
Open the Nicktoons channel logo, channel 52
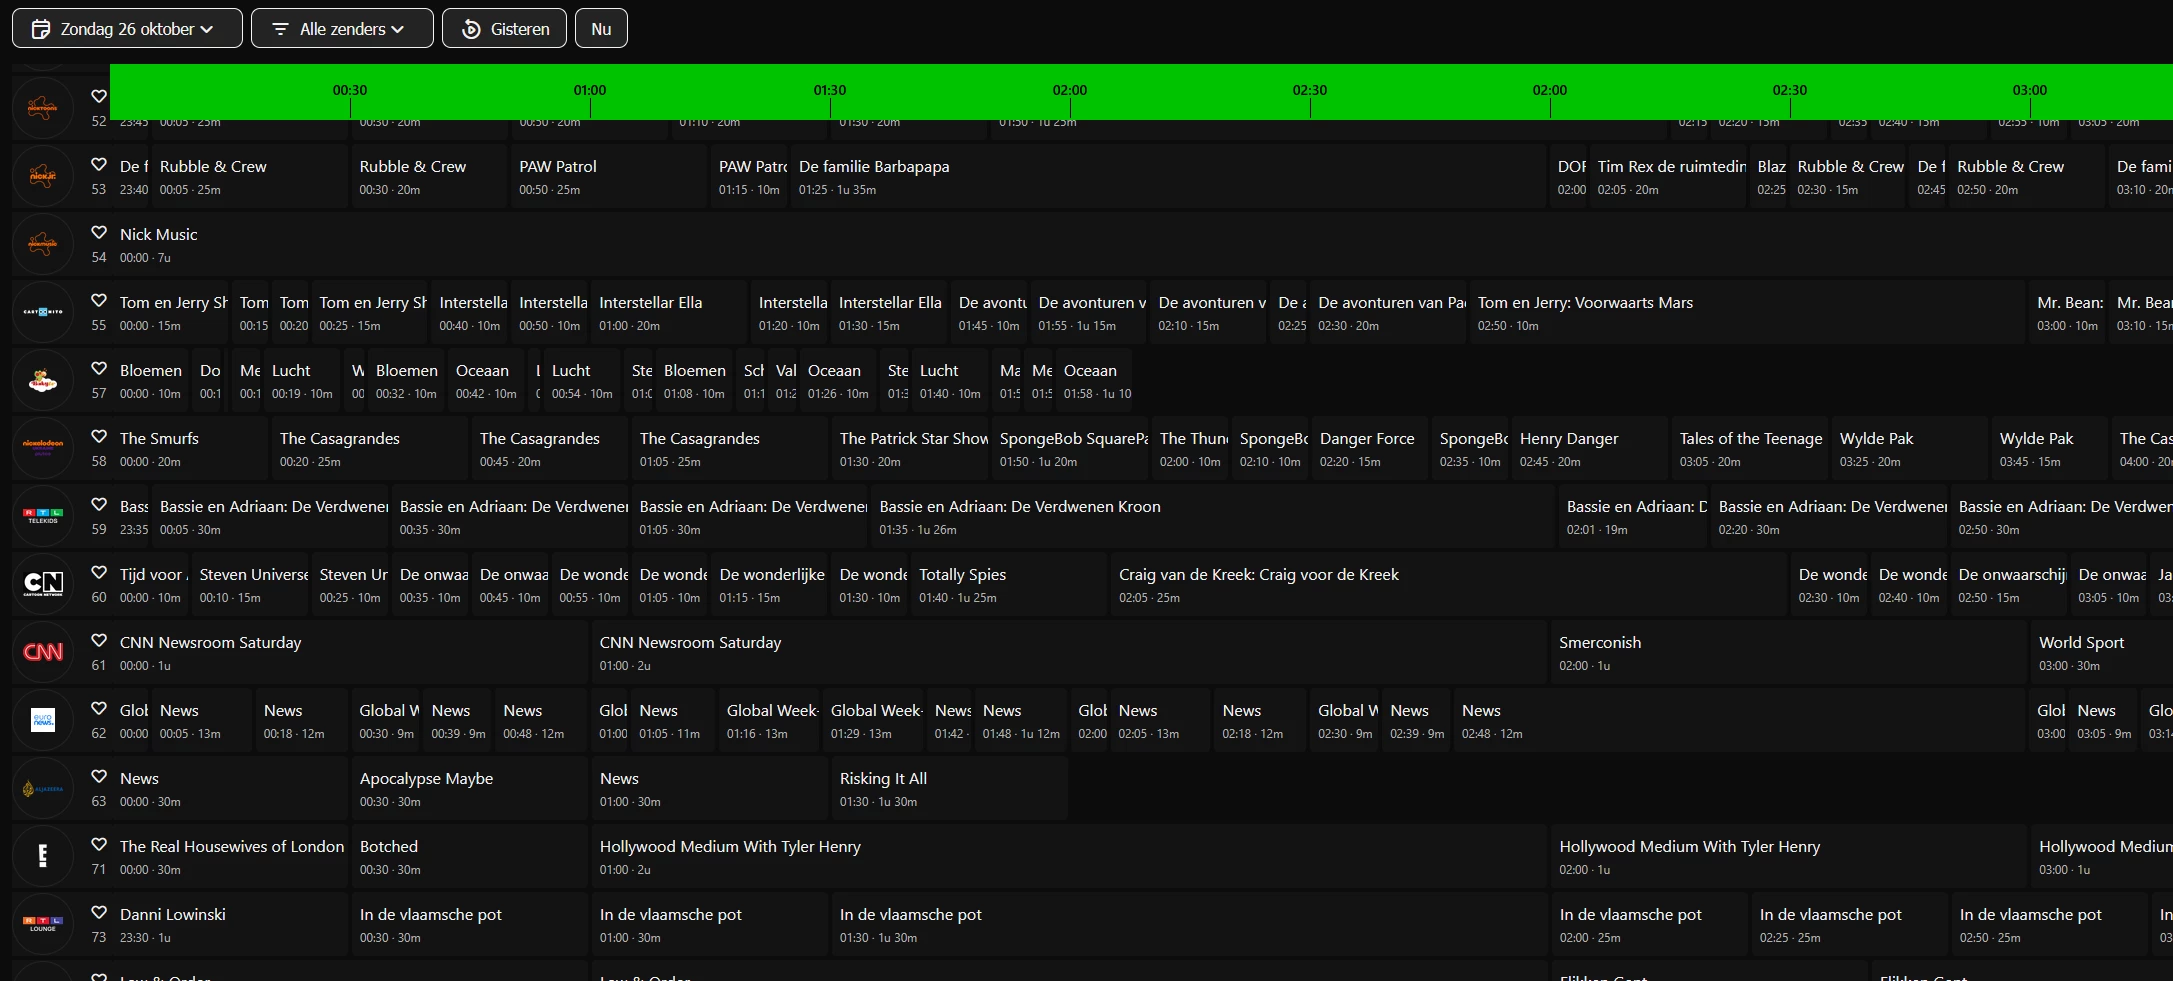coord(43,108)
